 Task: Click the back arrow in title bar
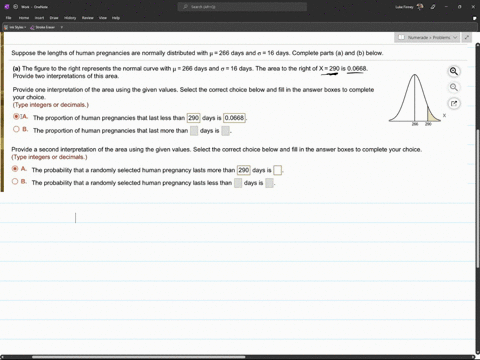15,7
